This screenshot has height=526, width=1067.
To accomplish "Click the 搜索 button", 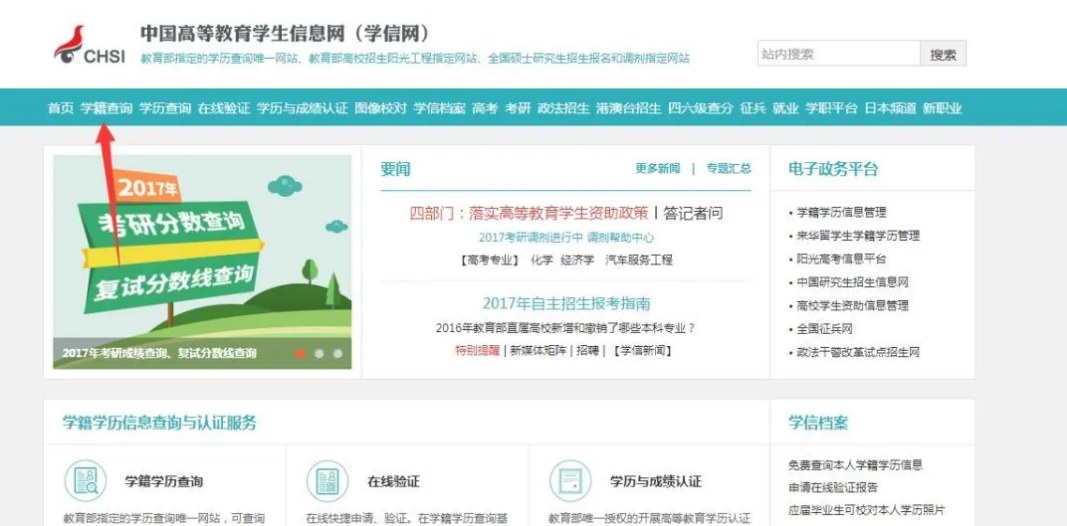I will pos(943,54).
